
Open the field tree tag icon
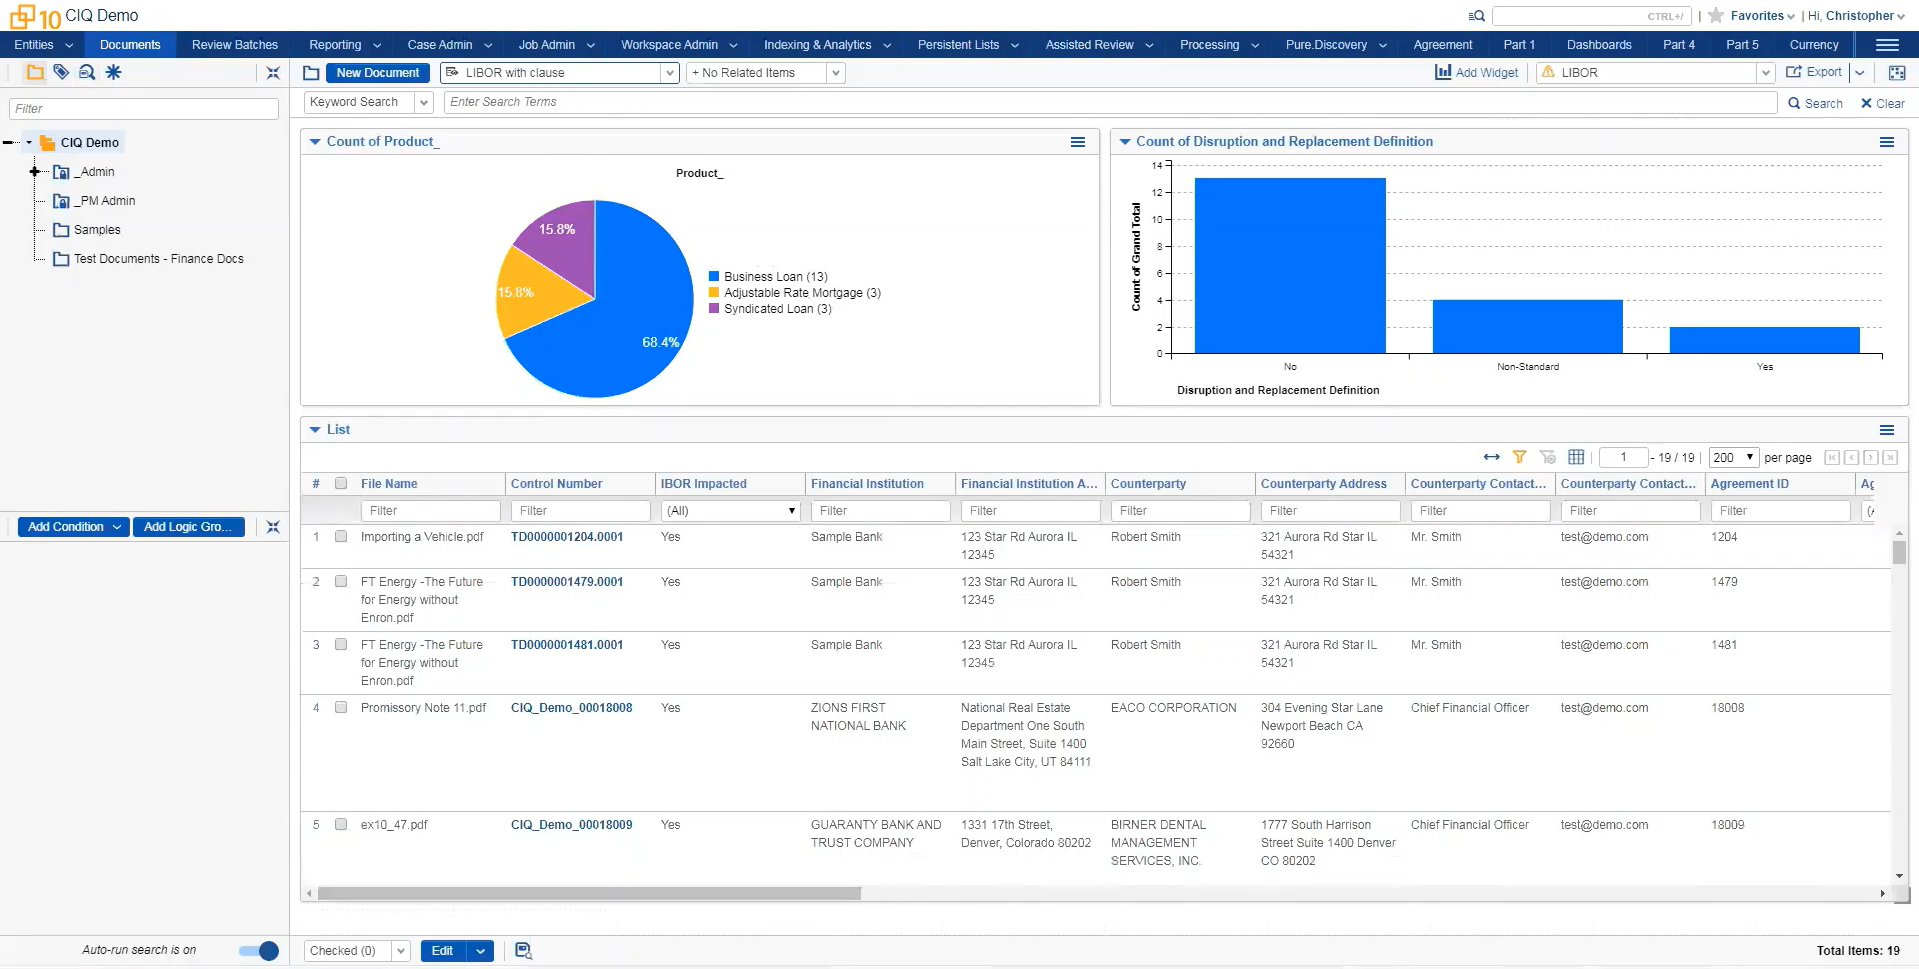[x=61, y=72]
